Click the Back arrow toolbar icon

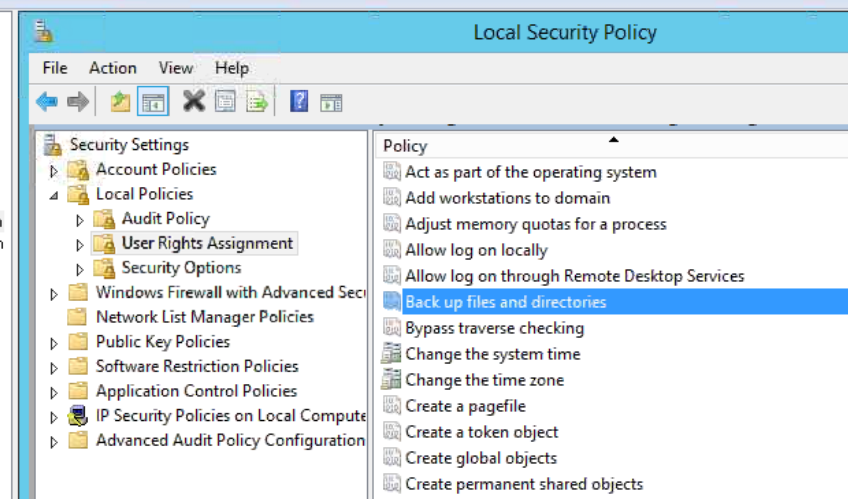(x=47, y=101)
